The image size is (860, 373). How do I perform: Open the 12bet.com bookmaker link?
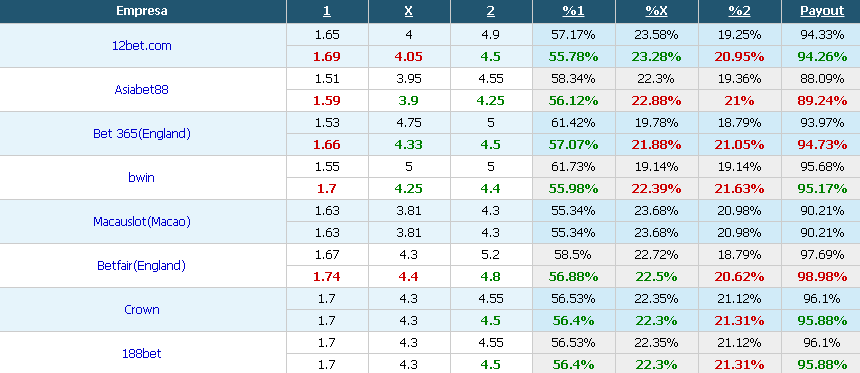pos(142,46)
